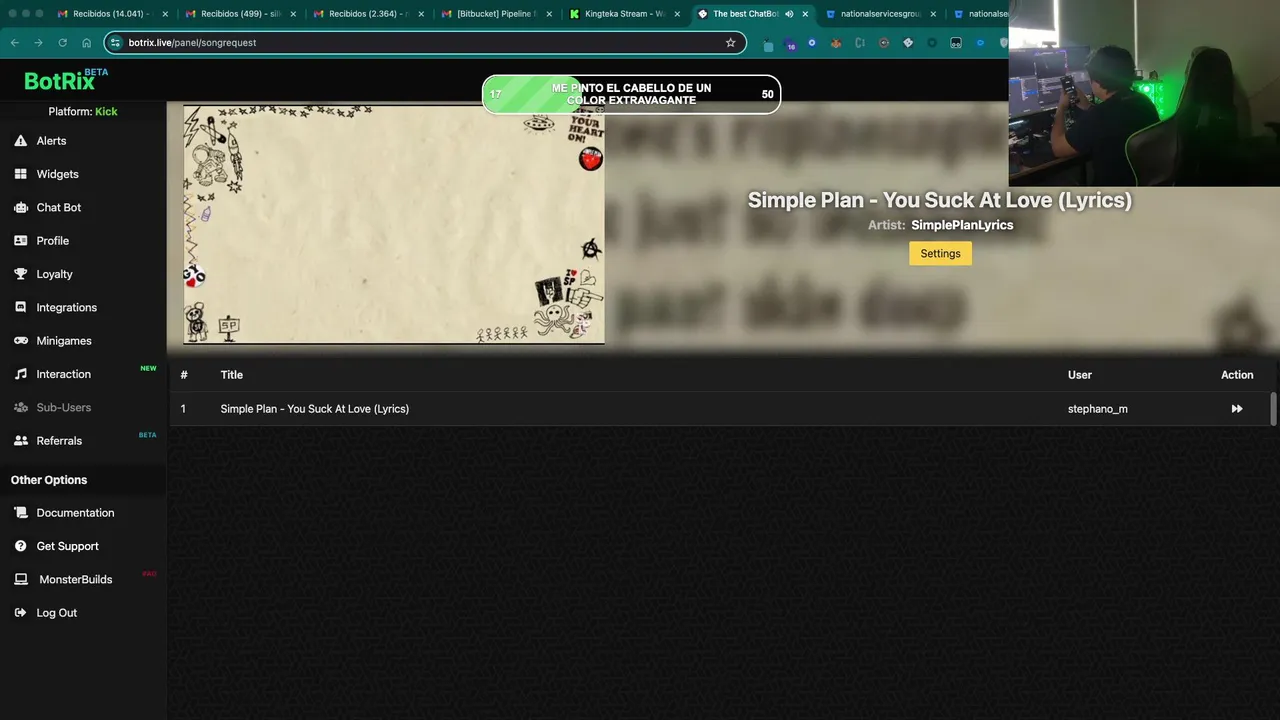Click the Integrations icon in sidebar
This screenshot has width=1280, height=720.
pyautogui.click(x=20, y=307)
